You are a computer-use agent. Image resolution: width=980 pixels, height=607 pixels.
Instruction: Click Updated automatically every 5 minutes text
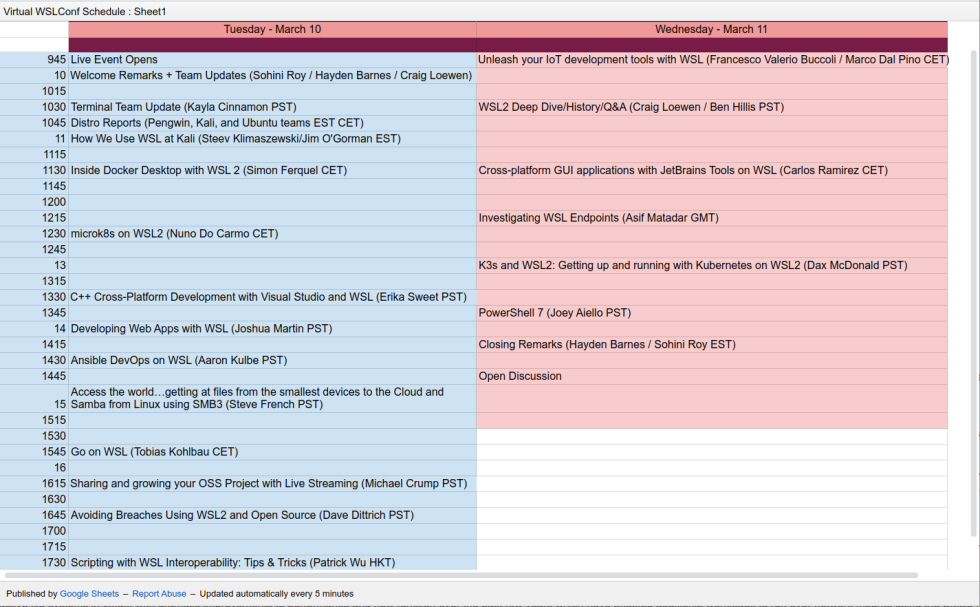click(276, 594)
